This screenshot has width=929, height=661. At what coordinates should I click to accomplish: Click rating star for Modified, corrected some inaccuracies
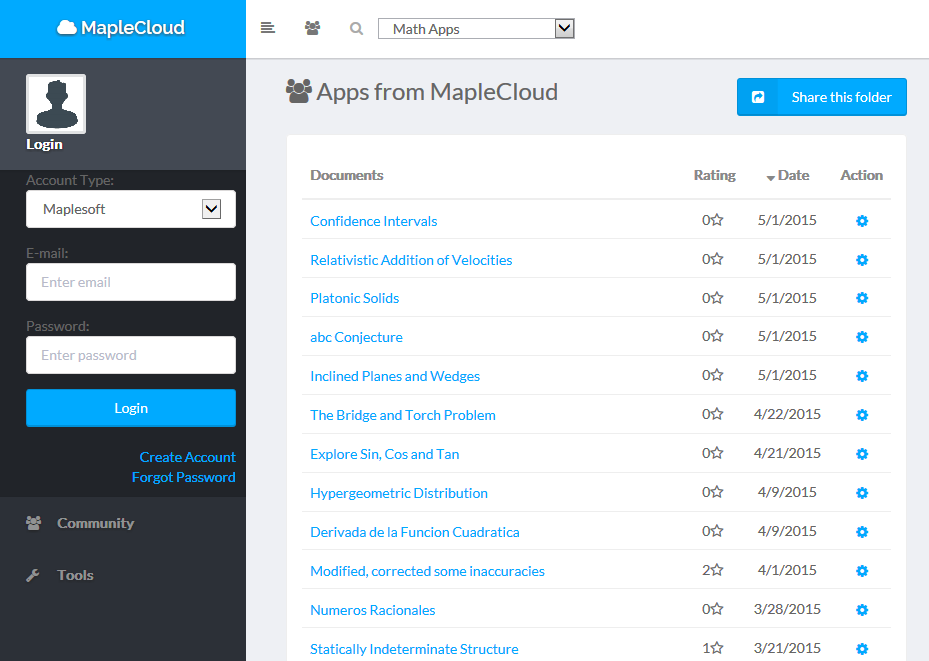717,570
